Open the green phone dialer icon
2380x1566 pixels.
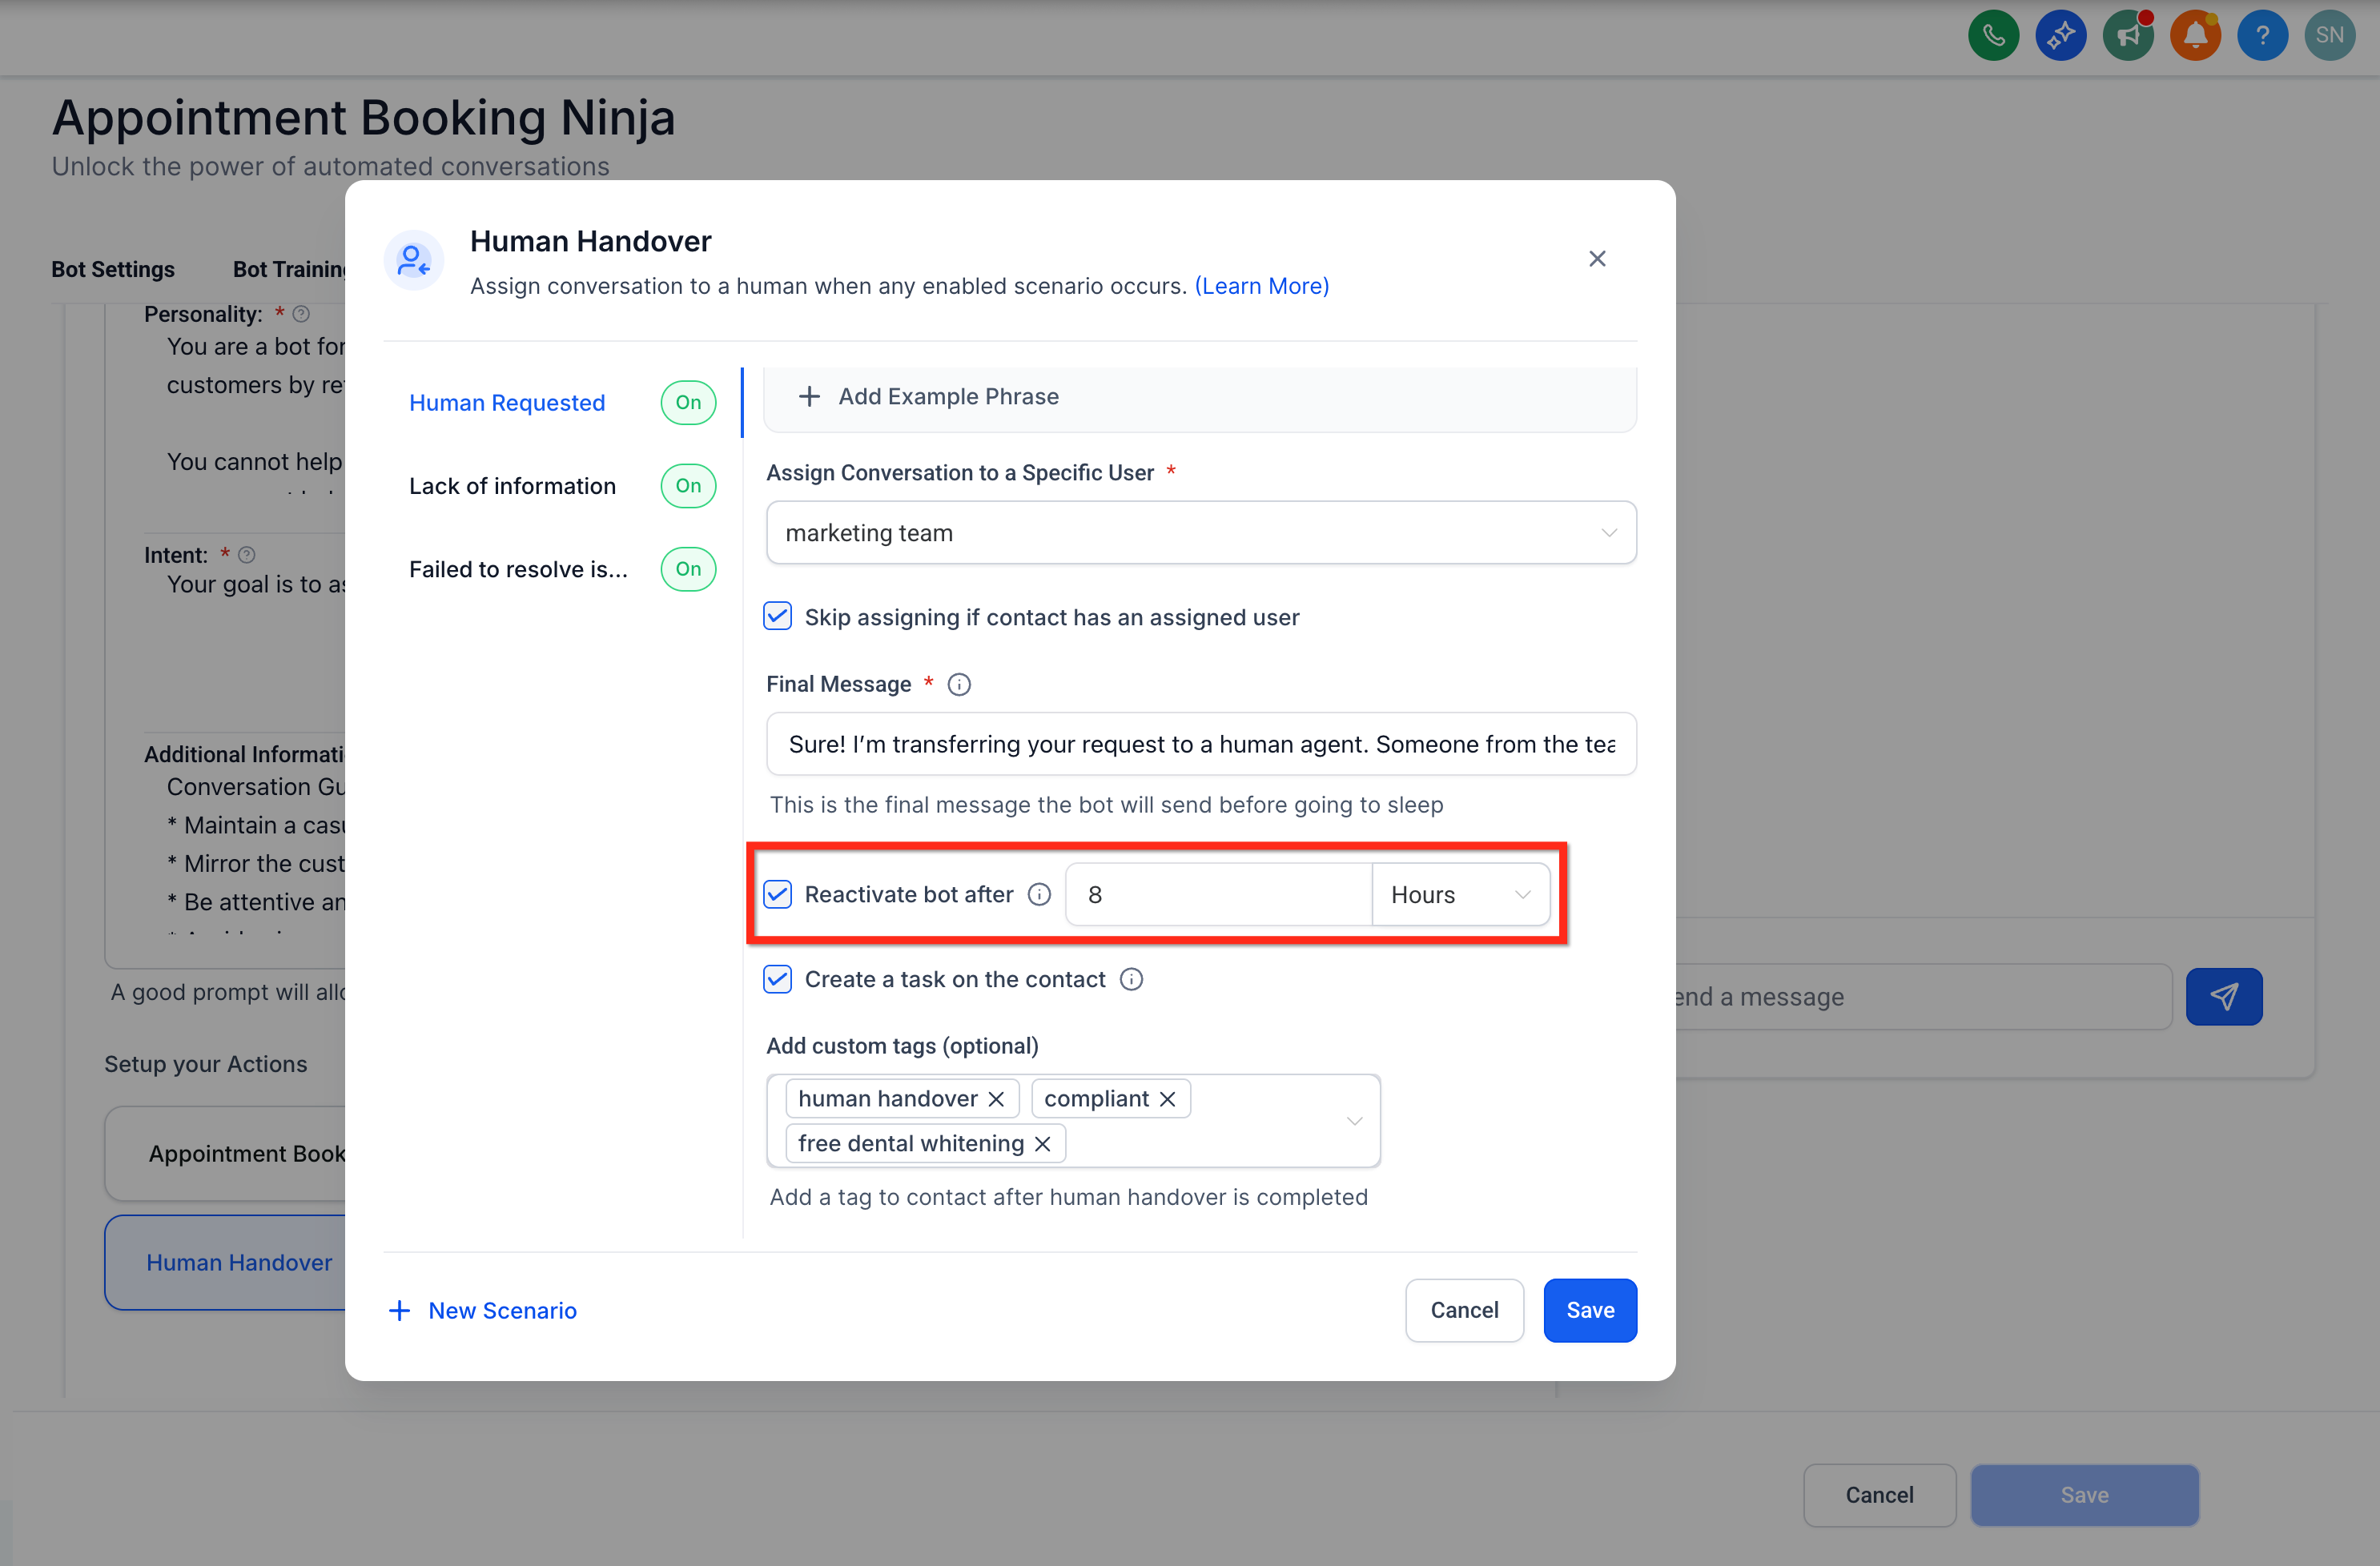pos(1993,36)
